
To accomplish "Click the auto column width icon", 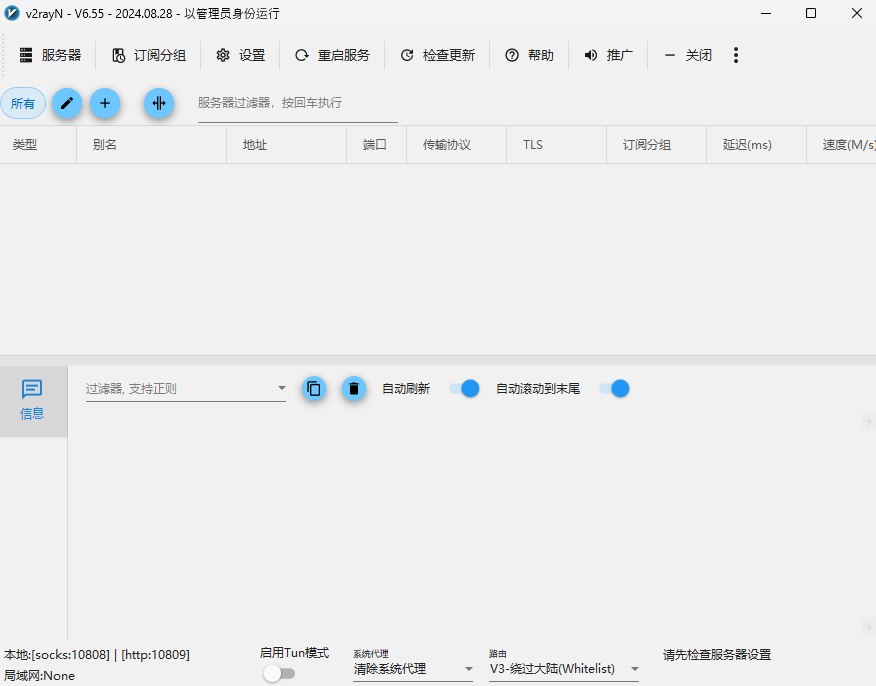I will pyautogui.click(x=159, y=103).
